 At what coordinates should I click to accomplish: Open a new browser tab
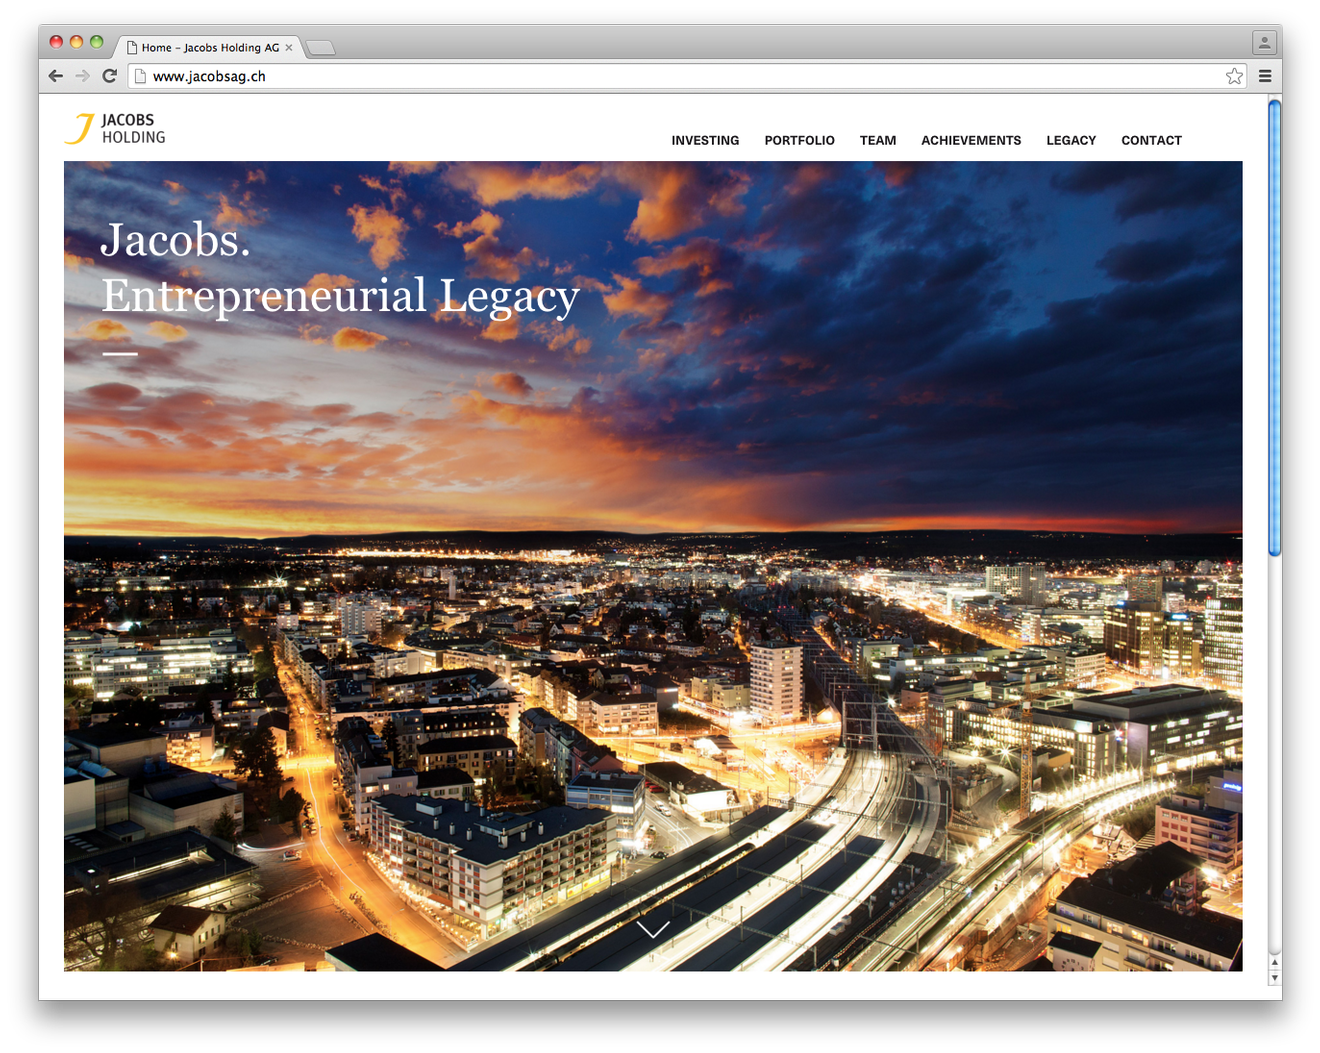320,48
